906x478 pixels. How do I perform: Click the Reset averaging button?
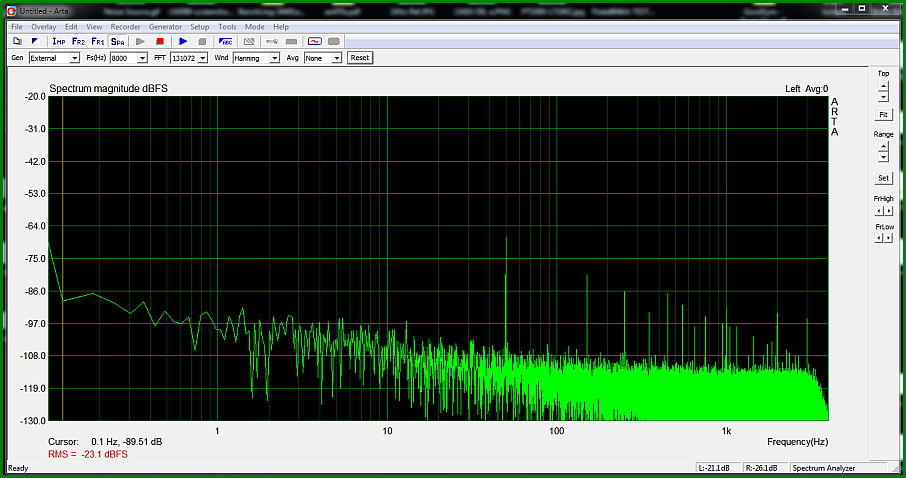click(360, 58)
